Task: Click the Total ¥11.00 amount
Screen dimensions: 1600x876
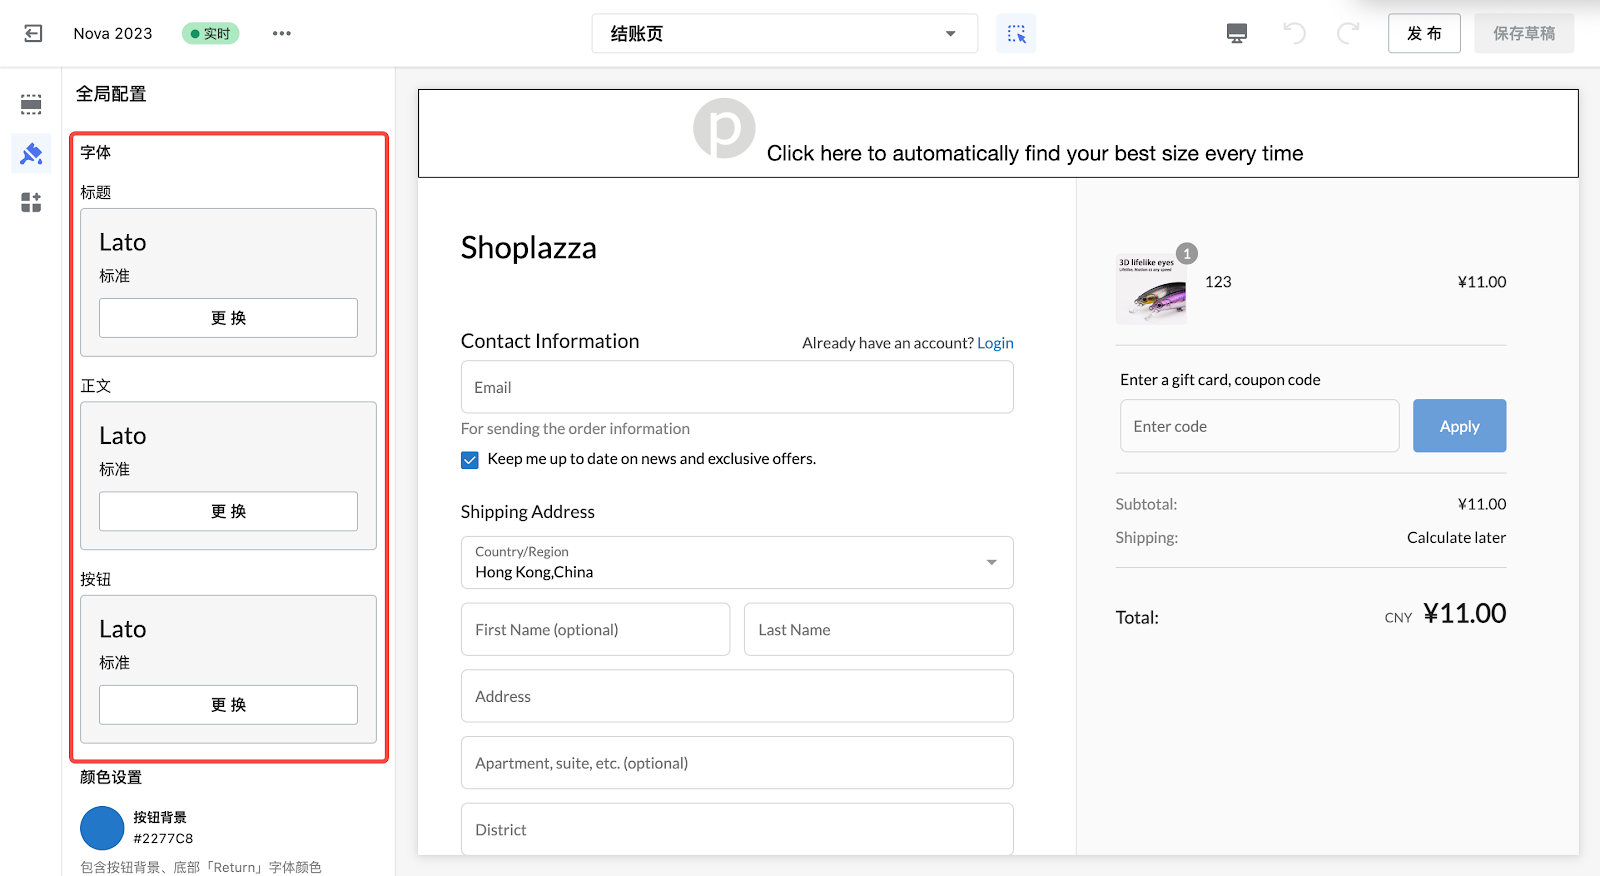Action: (1464, 614)
